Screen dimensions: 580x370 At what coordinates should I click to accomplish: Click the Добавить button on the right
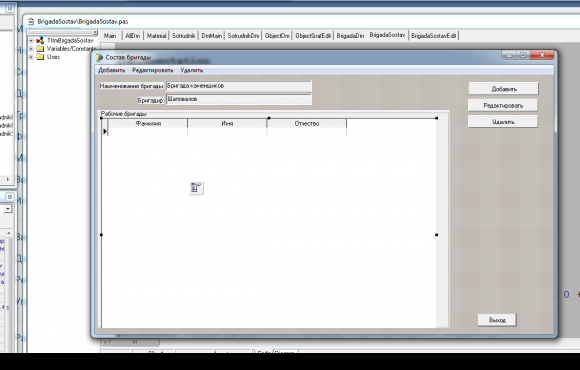(503, 89)
